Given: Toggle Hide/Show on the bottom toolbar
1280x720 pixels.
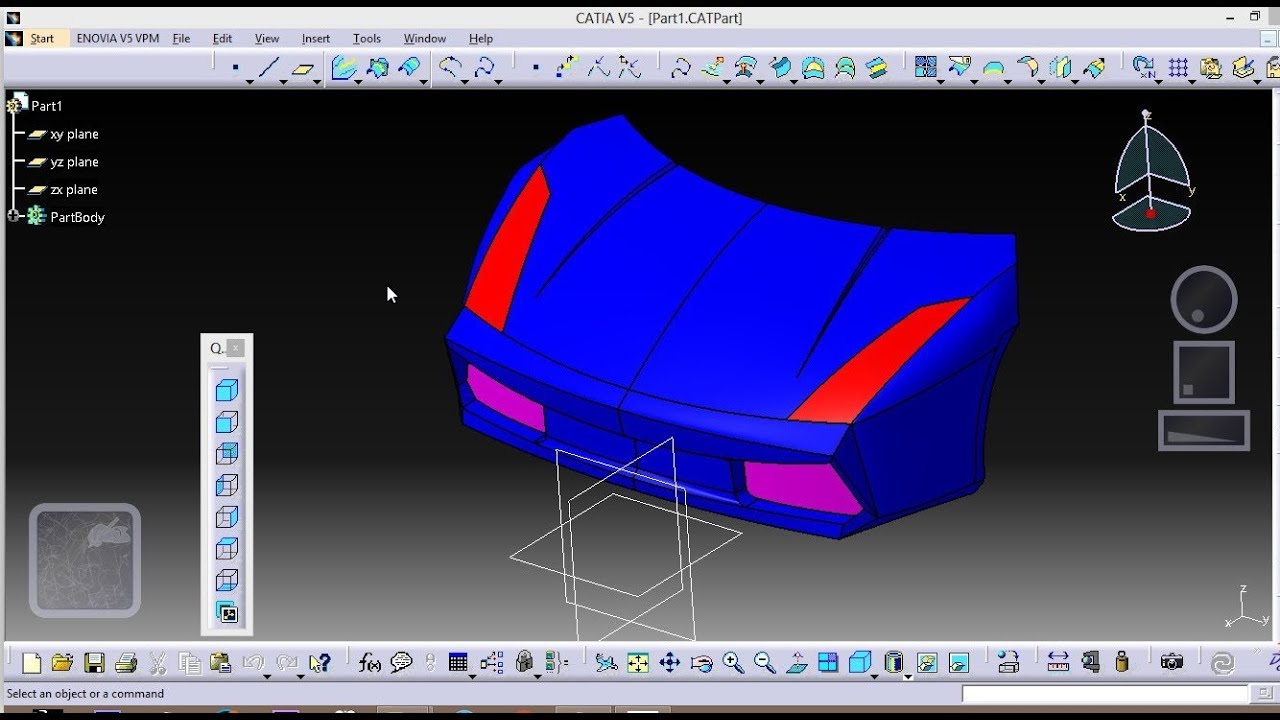Looking at the screenshot, I should point(926,662).
